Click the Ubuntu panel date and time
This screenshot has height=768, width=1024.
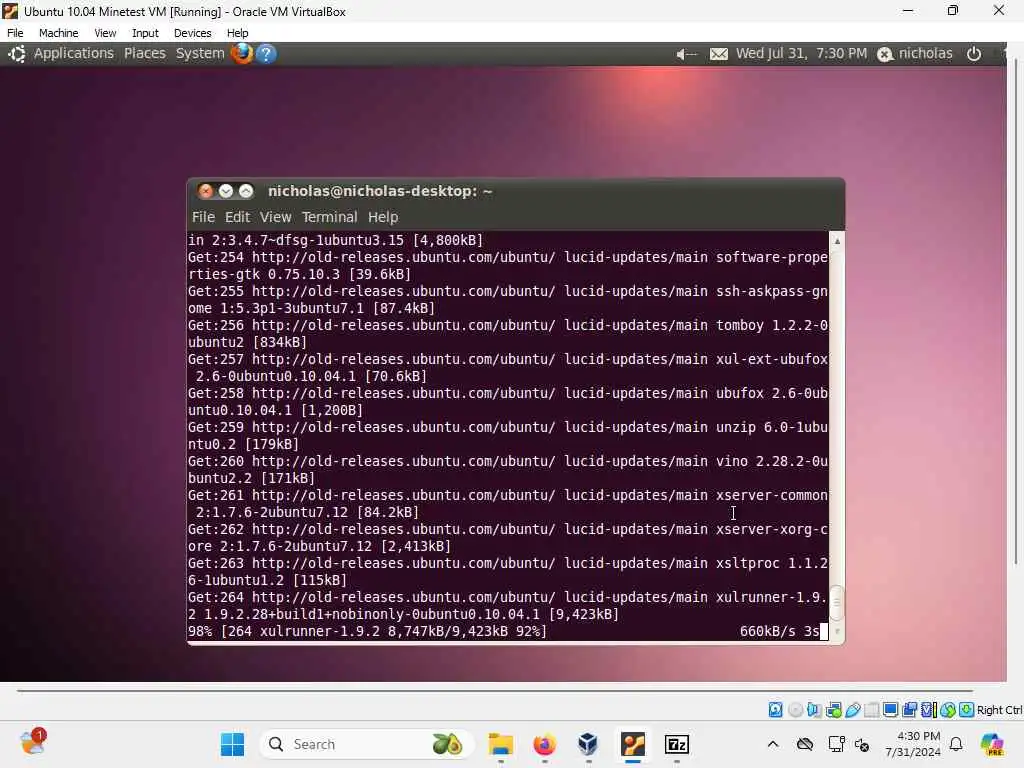point(801,54)
